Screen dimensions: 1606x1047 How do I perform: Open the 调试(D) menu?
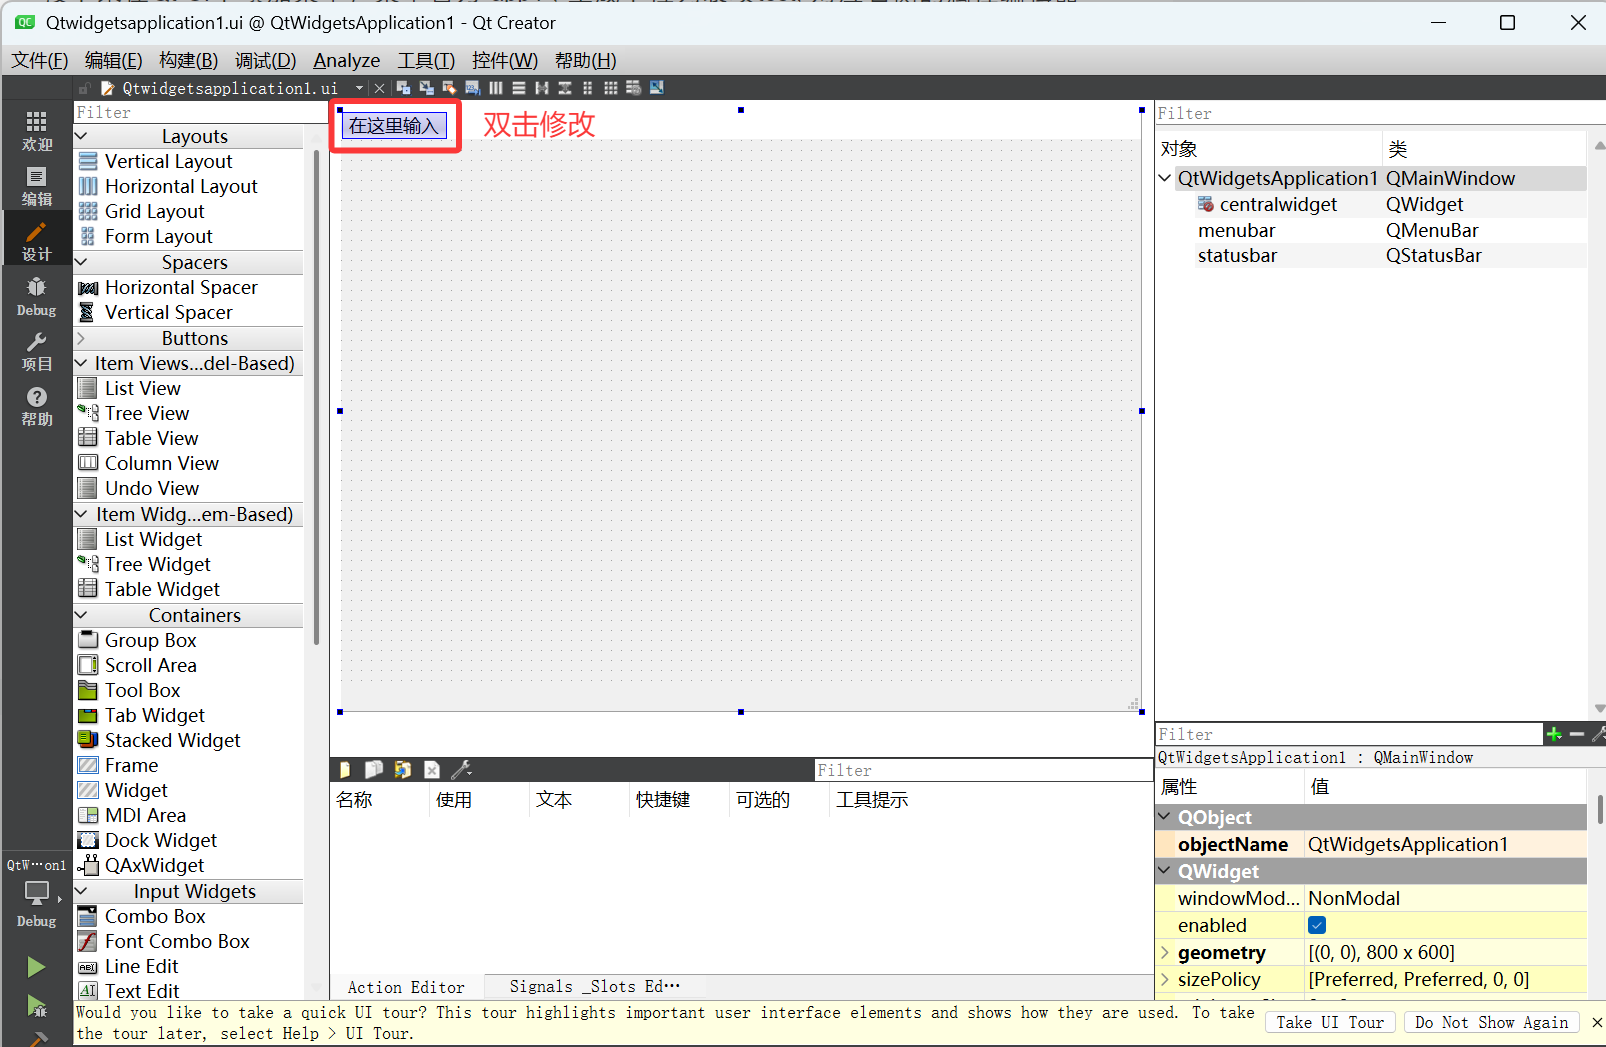click(266, 60)
